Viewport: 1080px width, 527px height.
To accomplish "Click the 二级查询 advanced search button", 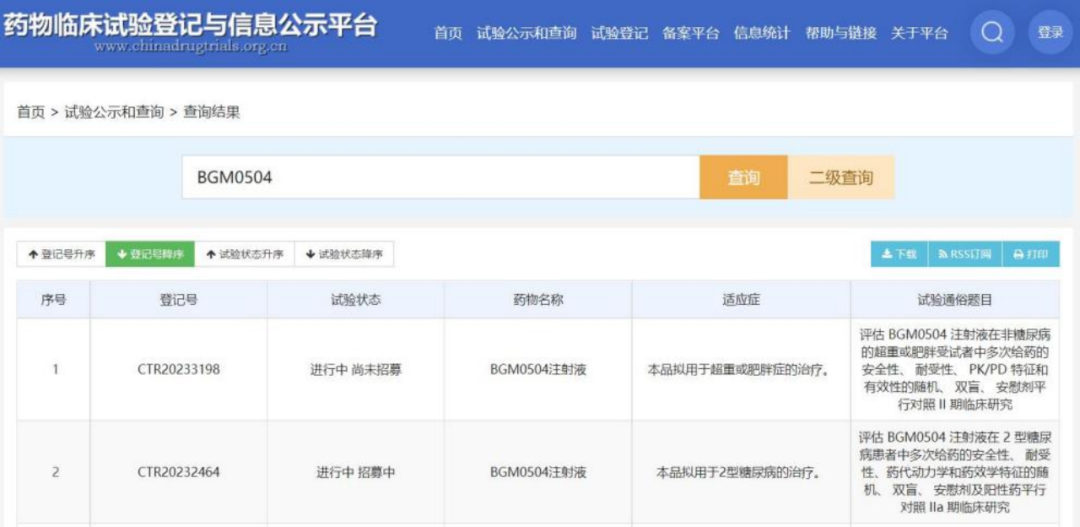I will click(840, 178).
